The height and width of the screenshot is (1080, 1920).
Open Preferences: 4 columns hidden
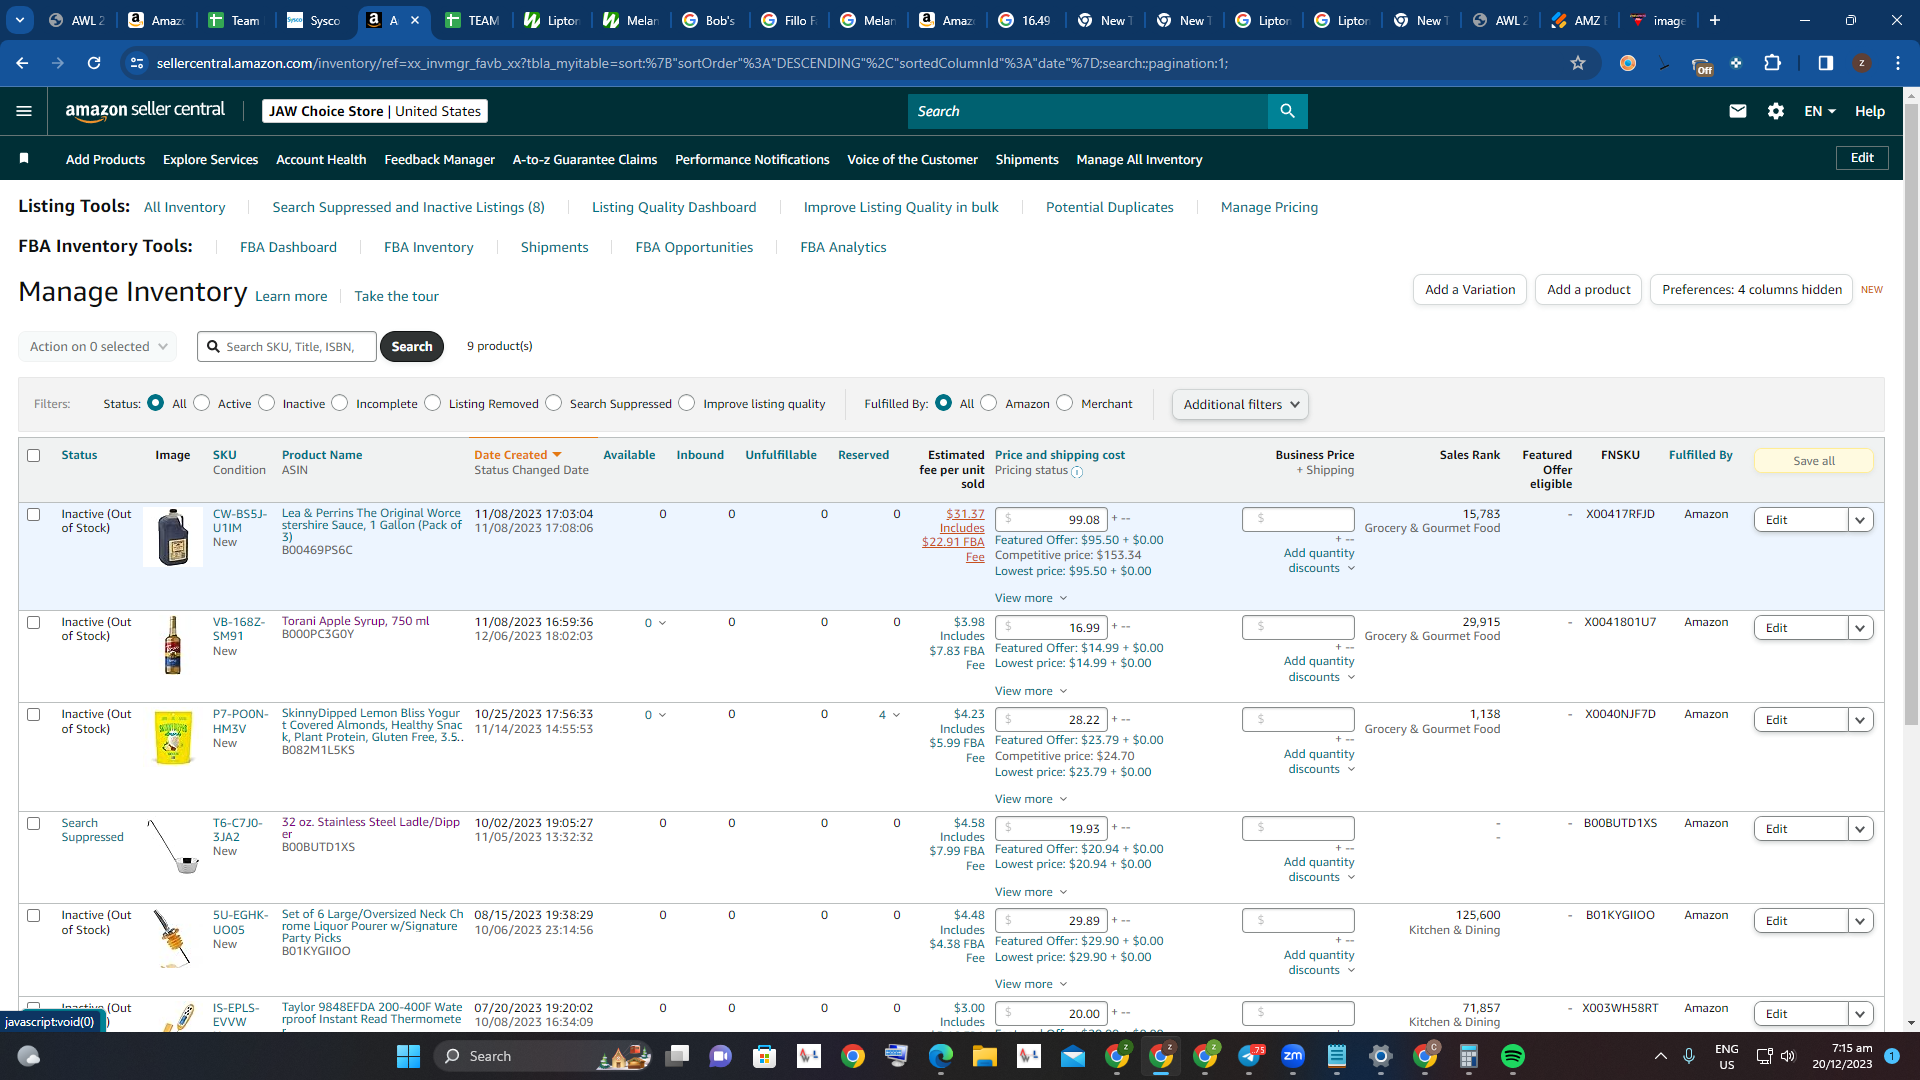point(1751,290)
